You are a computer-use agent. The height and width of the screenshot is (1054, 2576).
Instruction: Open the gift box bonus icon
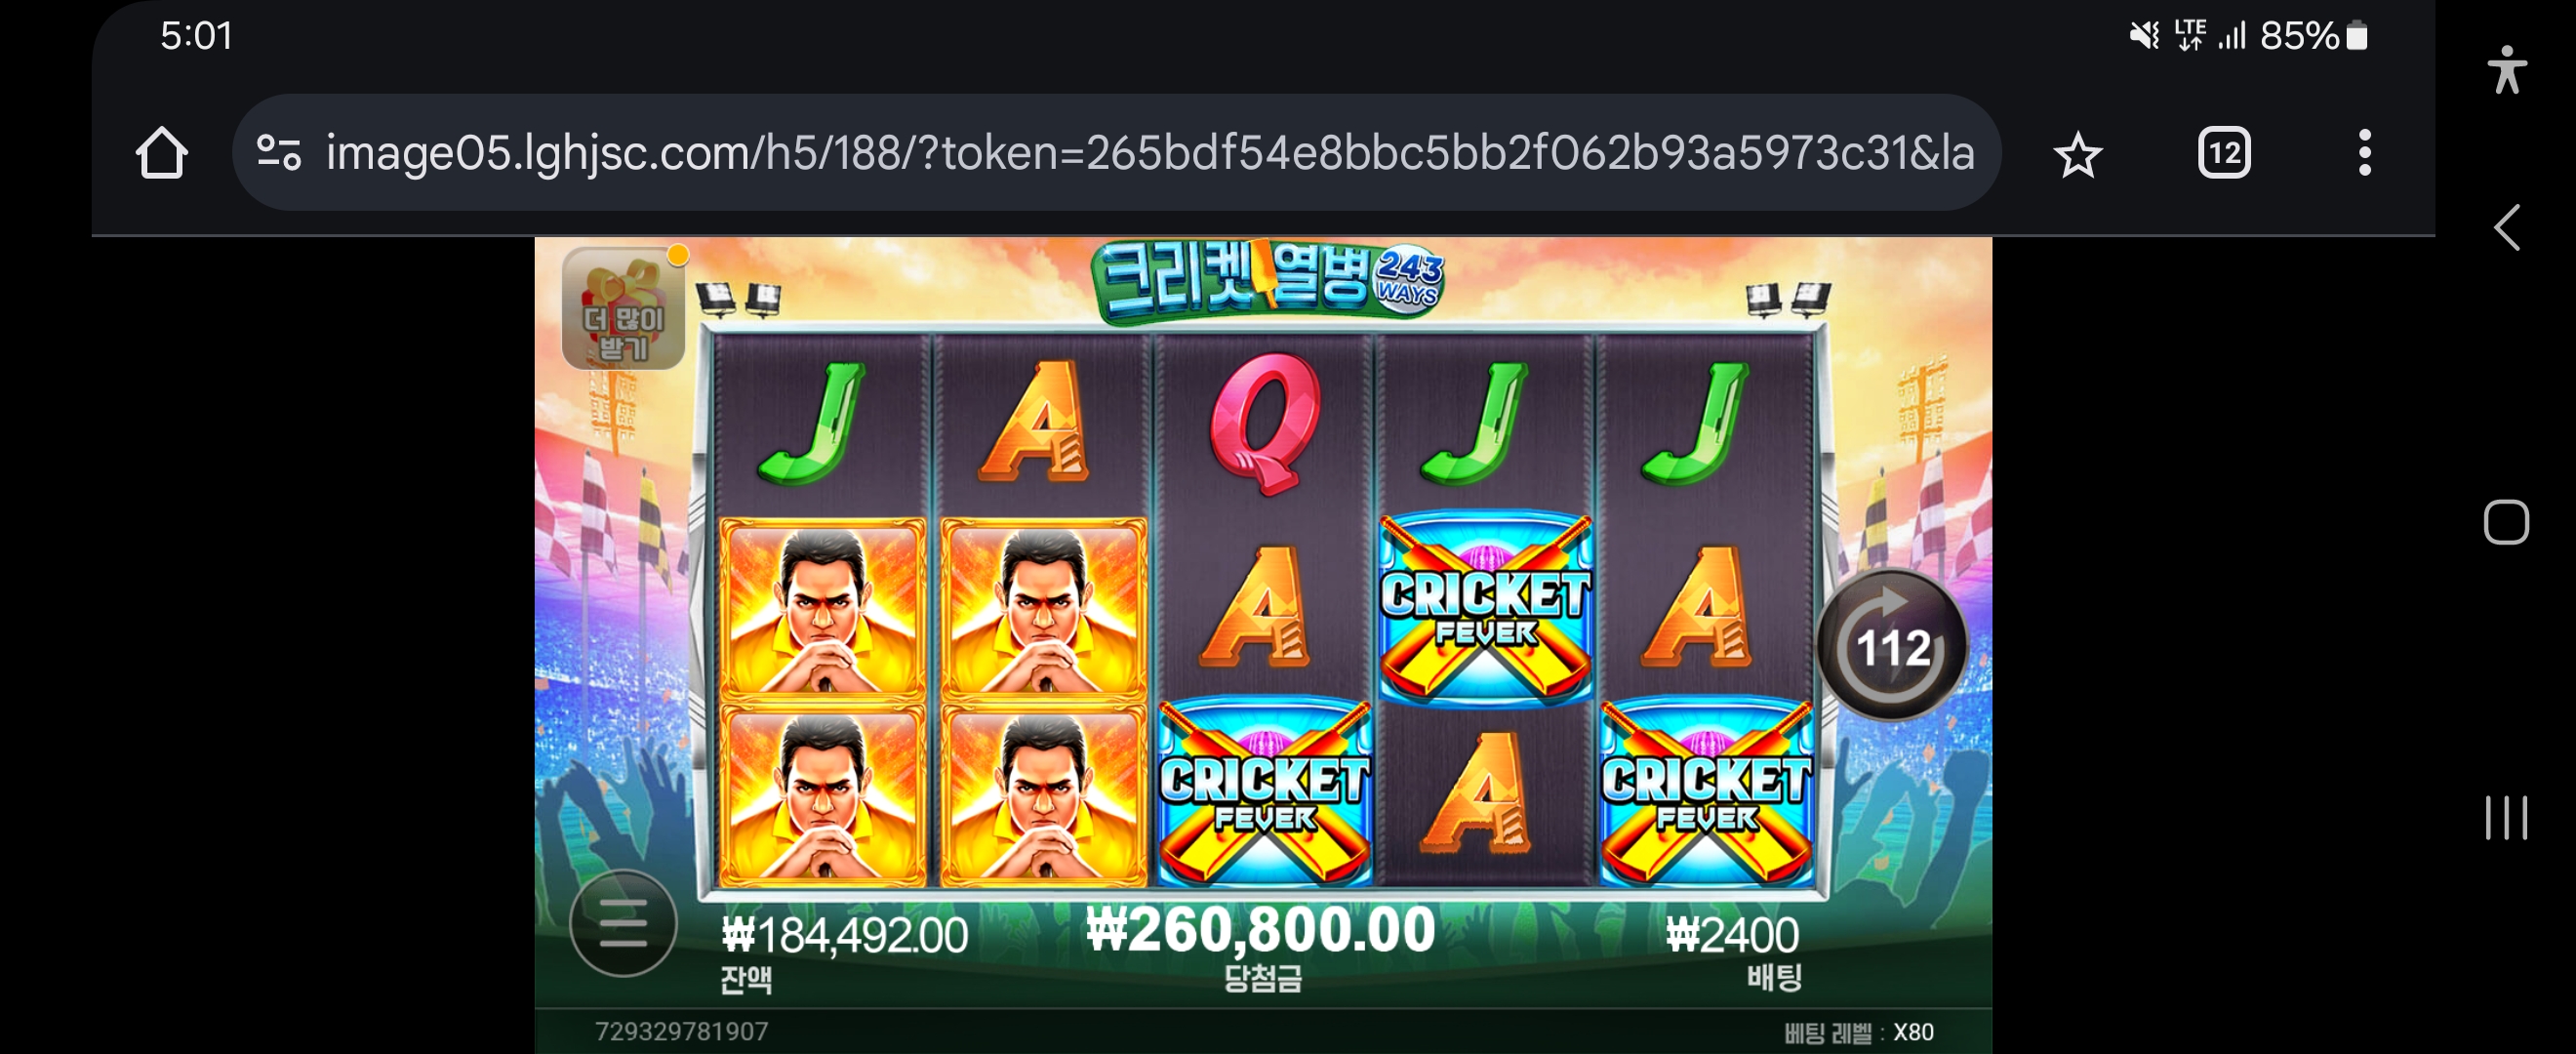click(624, 308)
